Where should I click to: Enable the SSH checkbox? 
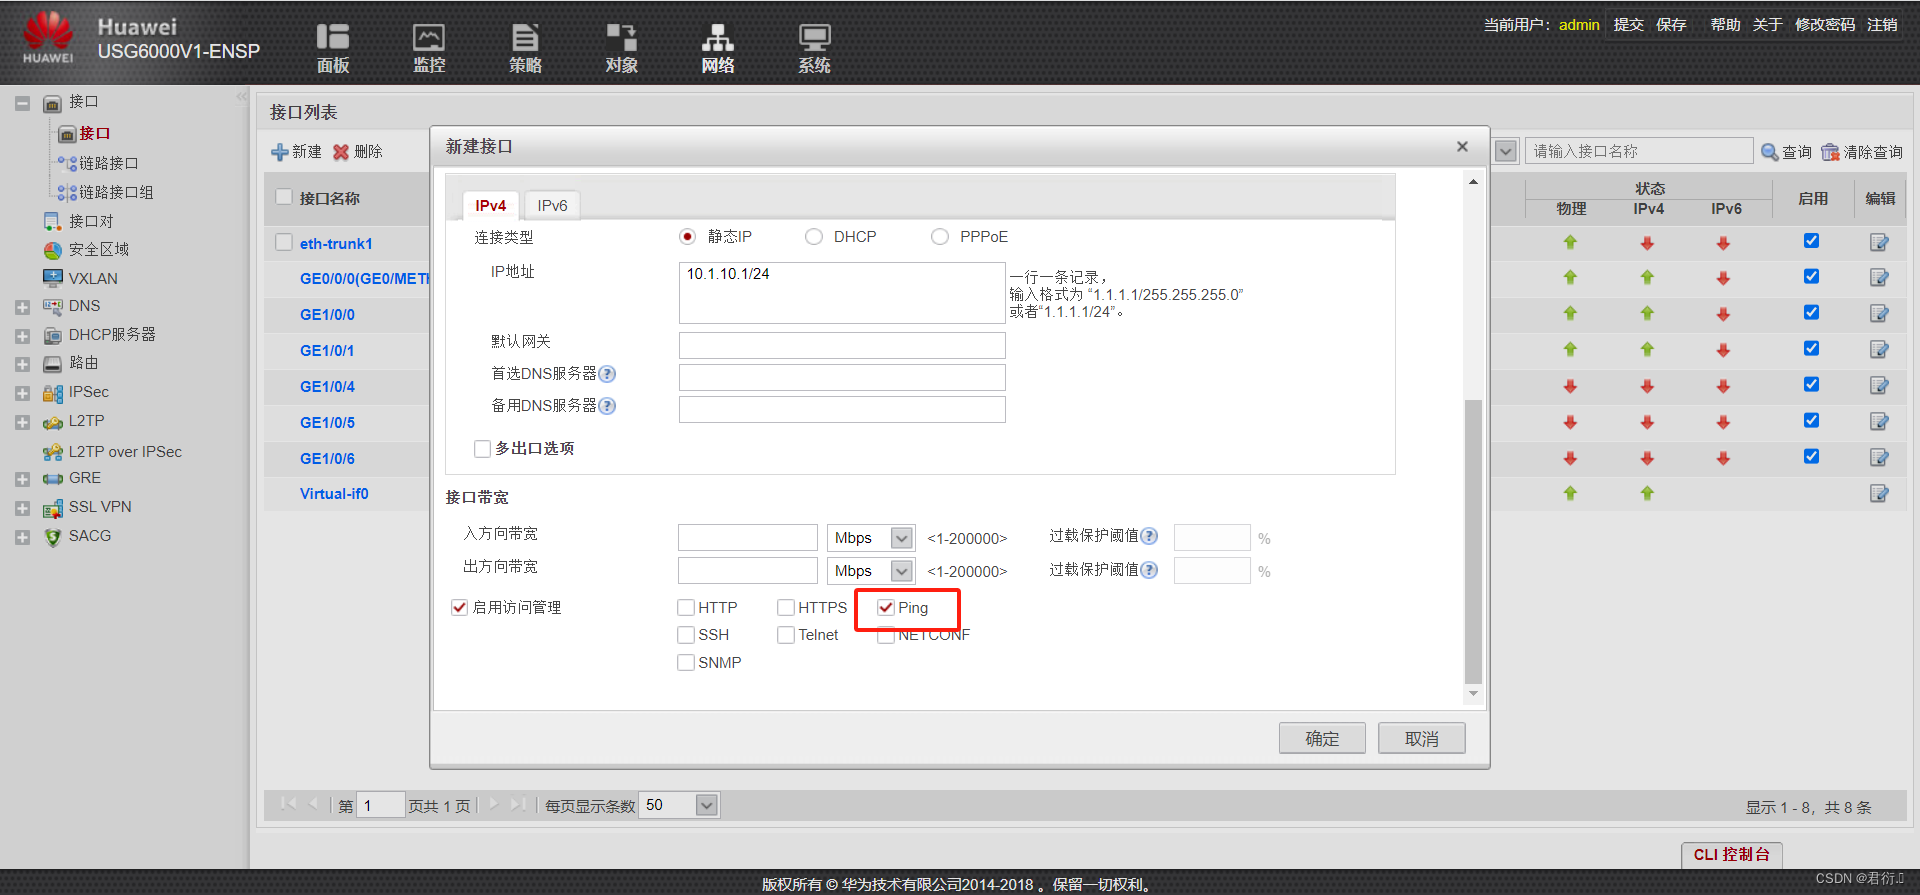pyautogui.click(x=686, y=635)
